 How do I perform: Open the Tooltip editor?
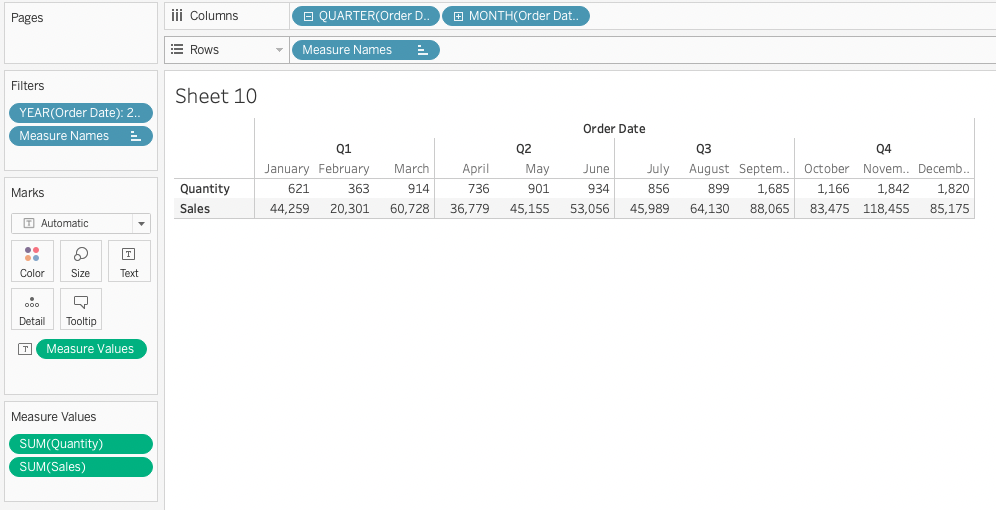click(81, 309)
